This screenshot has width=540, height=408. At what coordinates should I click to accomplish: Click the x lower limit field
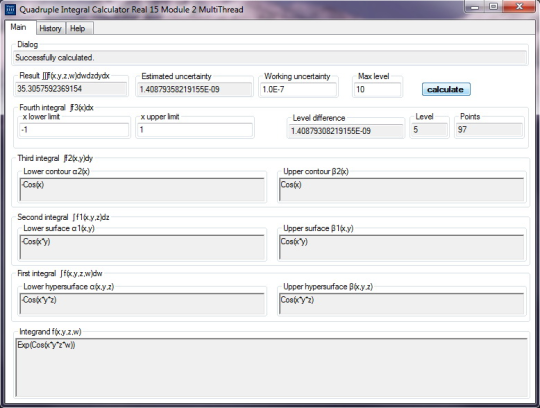click(74, 130)
